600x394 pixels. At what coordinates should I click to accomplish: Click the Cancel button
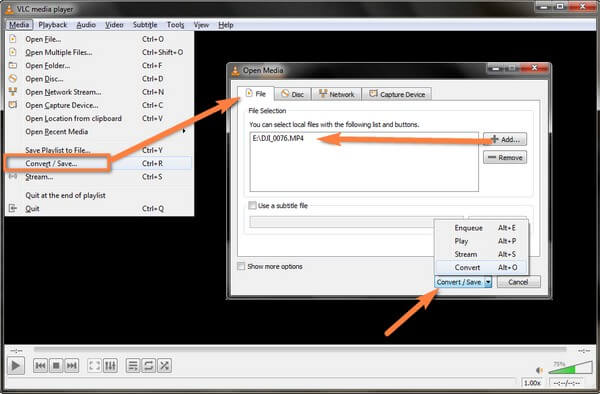pyautogui.click(x=518, y=282)
